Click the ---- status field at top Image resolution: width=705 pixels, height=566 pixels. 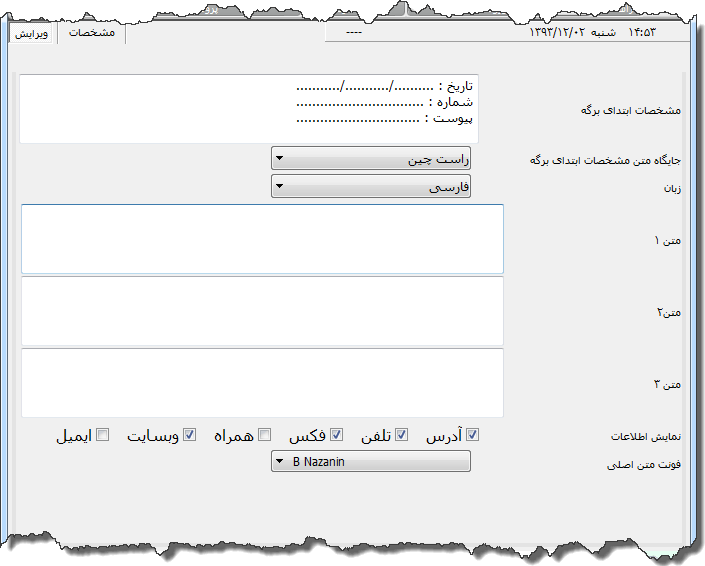pos(353,33)
